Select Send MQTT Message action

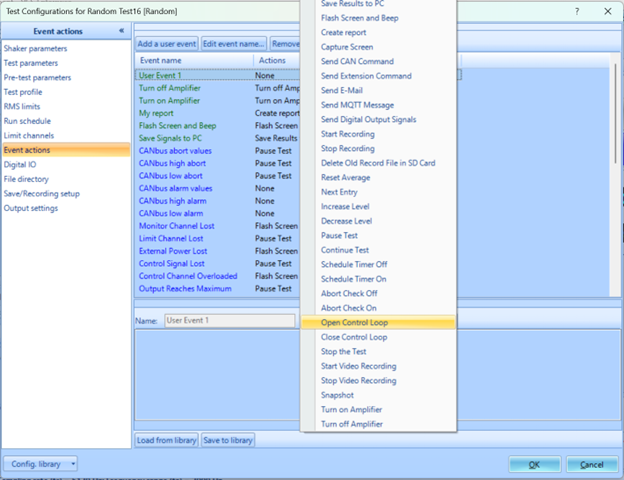(x=359, y=105)
